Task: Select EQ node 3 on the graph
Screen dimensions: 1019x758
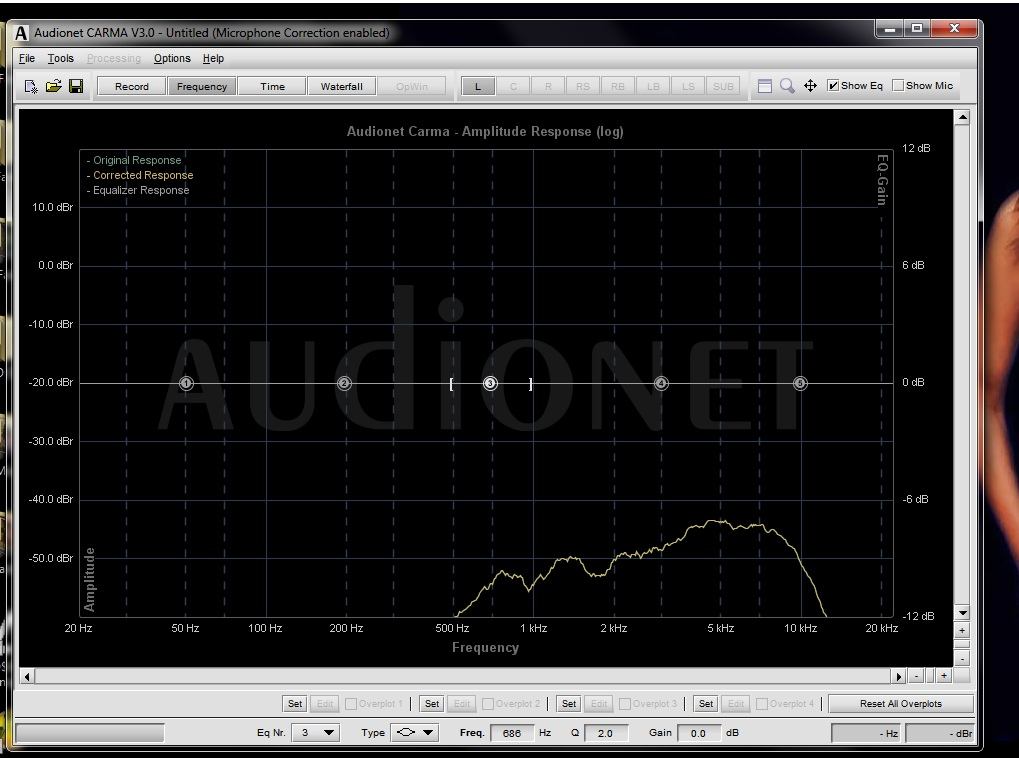Action: [x=490, y=384]
